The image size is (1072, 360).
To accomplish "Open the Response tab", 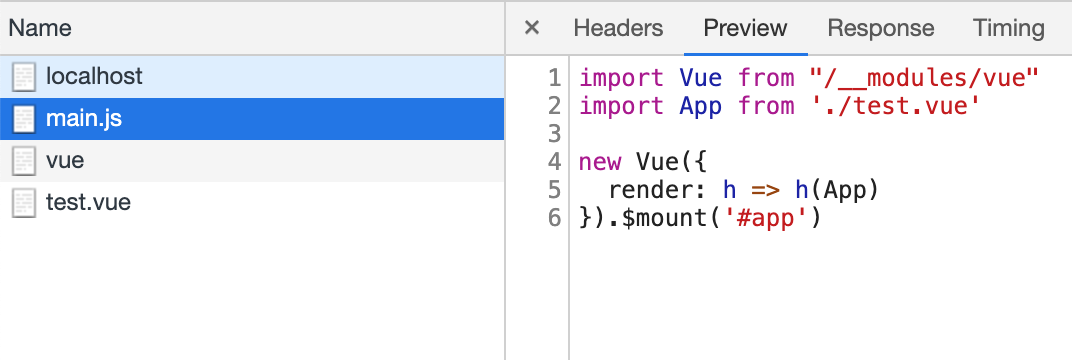I will [881, 28].
